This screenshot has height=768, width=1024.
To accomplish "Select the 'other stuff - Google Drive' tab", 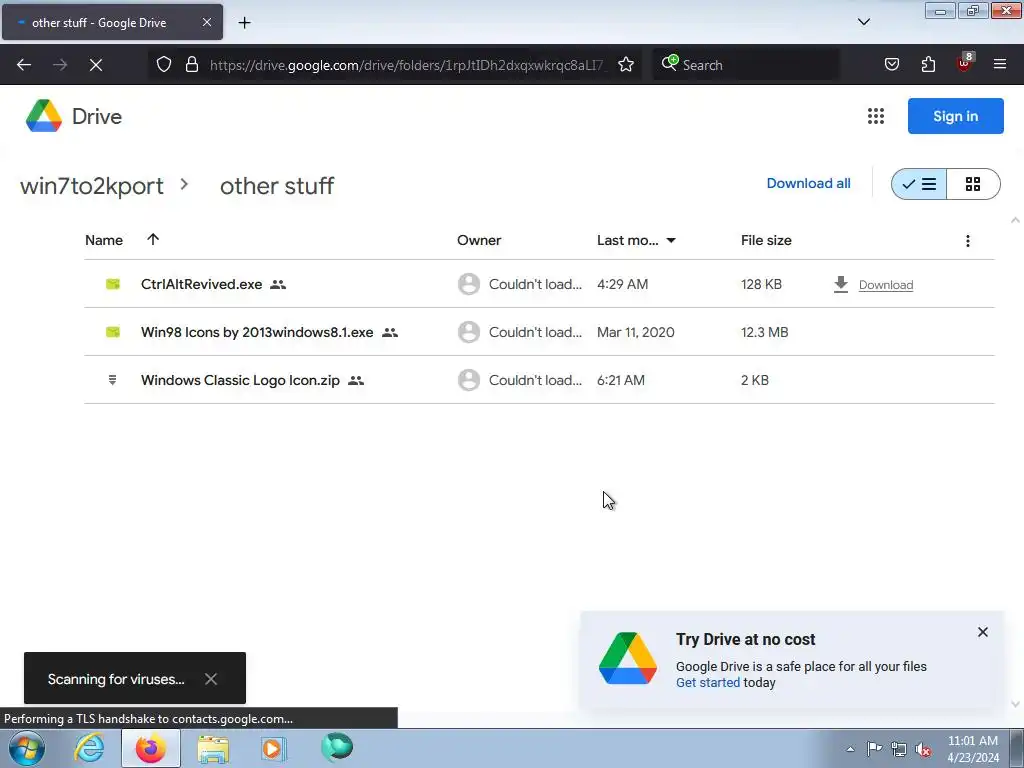I will tap(112, 22).
